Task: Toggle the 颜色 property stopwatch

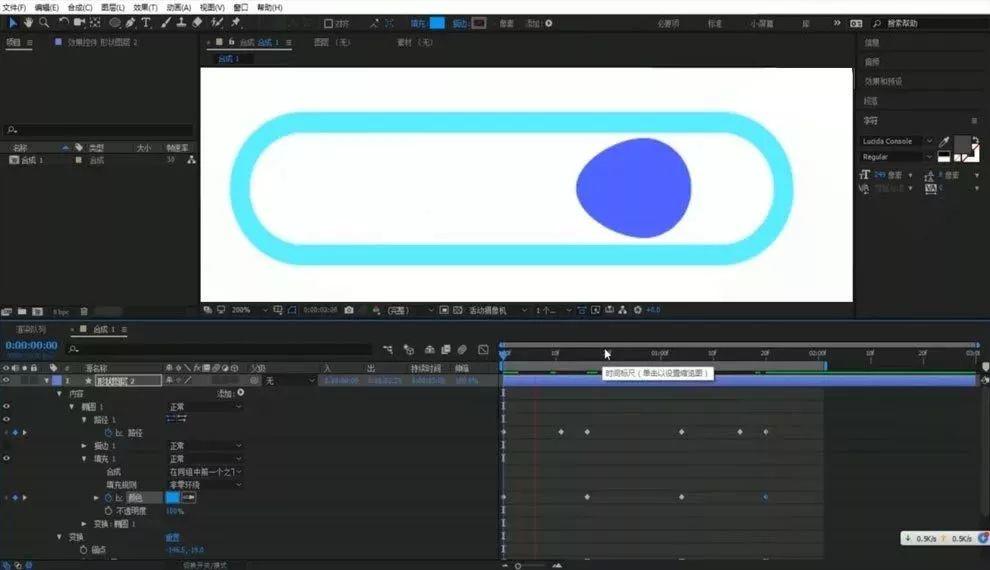Action: point(108,497)
